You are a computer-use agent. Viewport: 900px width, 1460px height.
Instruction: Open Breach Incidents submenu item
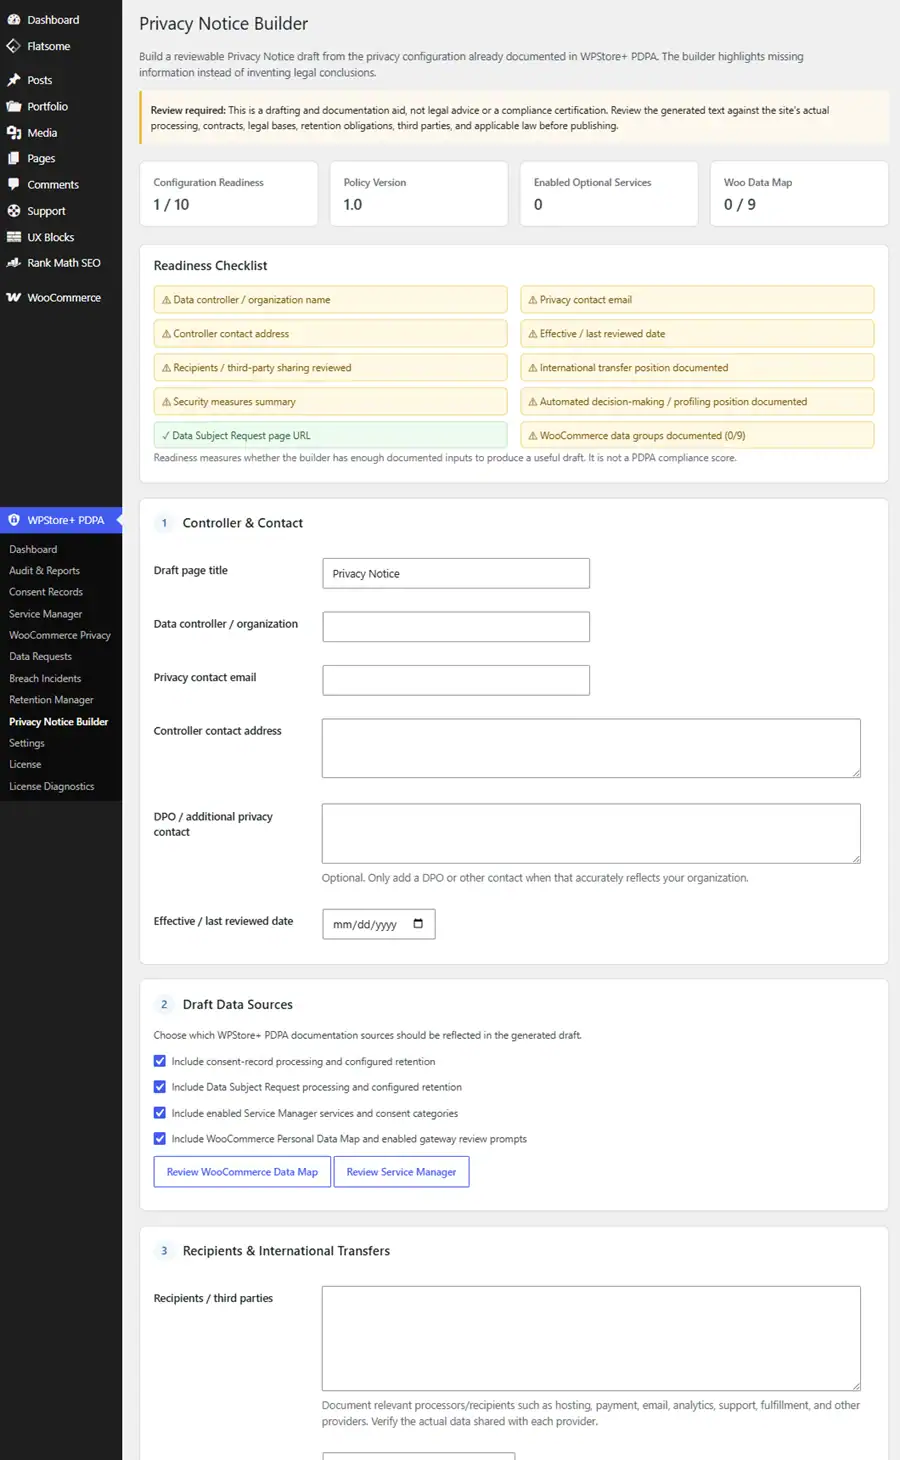click(x=45, y=678)
